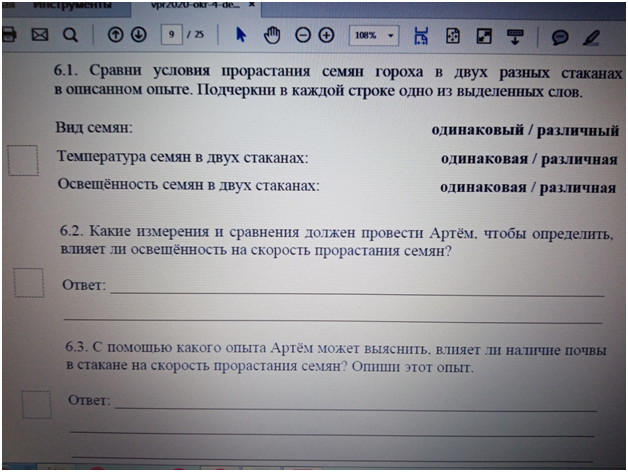Click the fit width scrolling icon
This screenshot has height=472, width=628.
pos(421,36)
